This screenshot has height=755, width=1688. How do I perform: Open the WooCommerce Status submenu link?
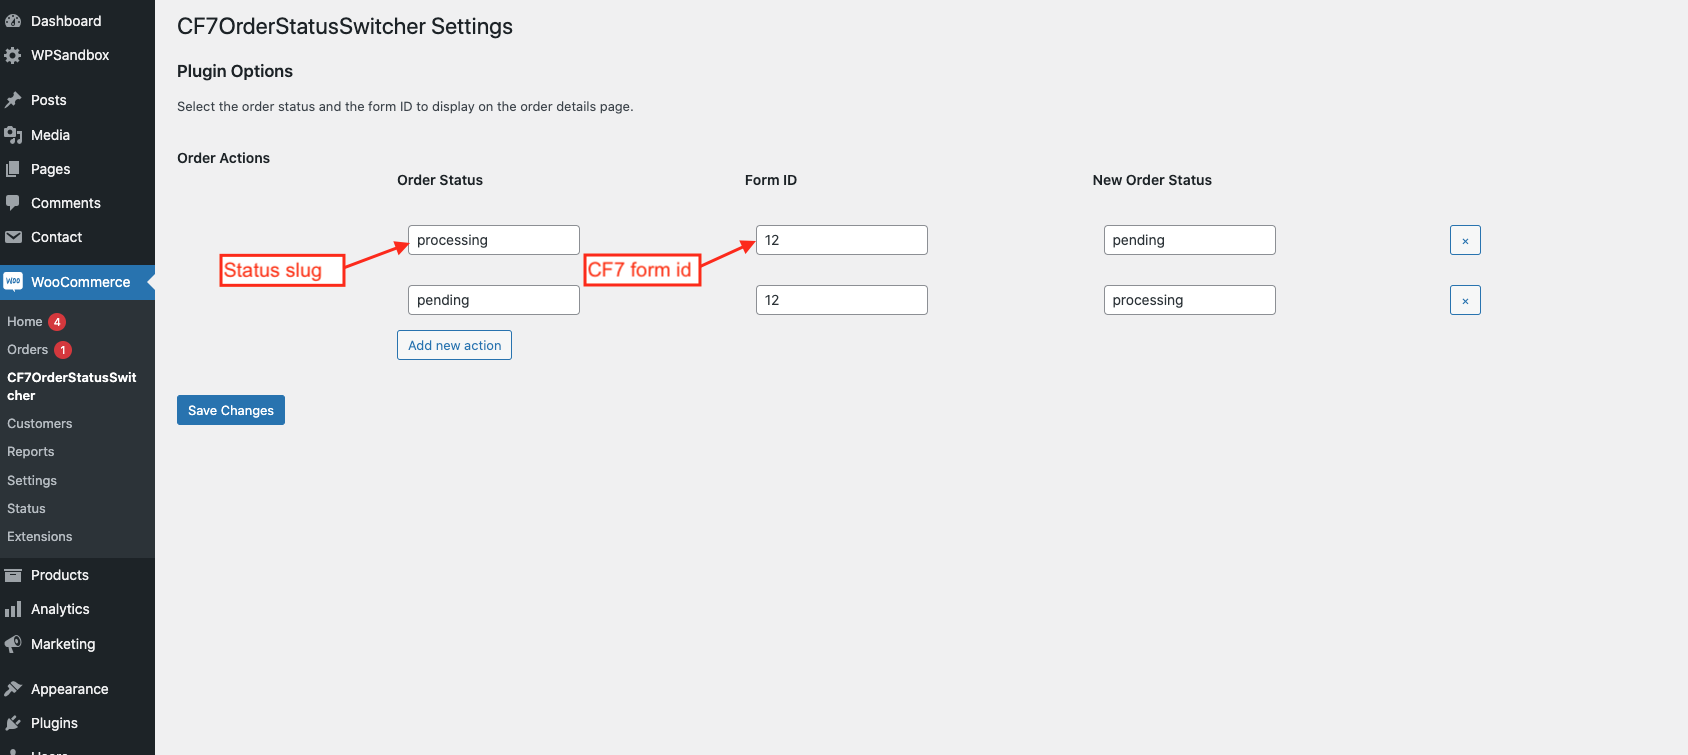[x=26, y=509]
